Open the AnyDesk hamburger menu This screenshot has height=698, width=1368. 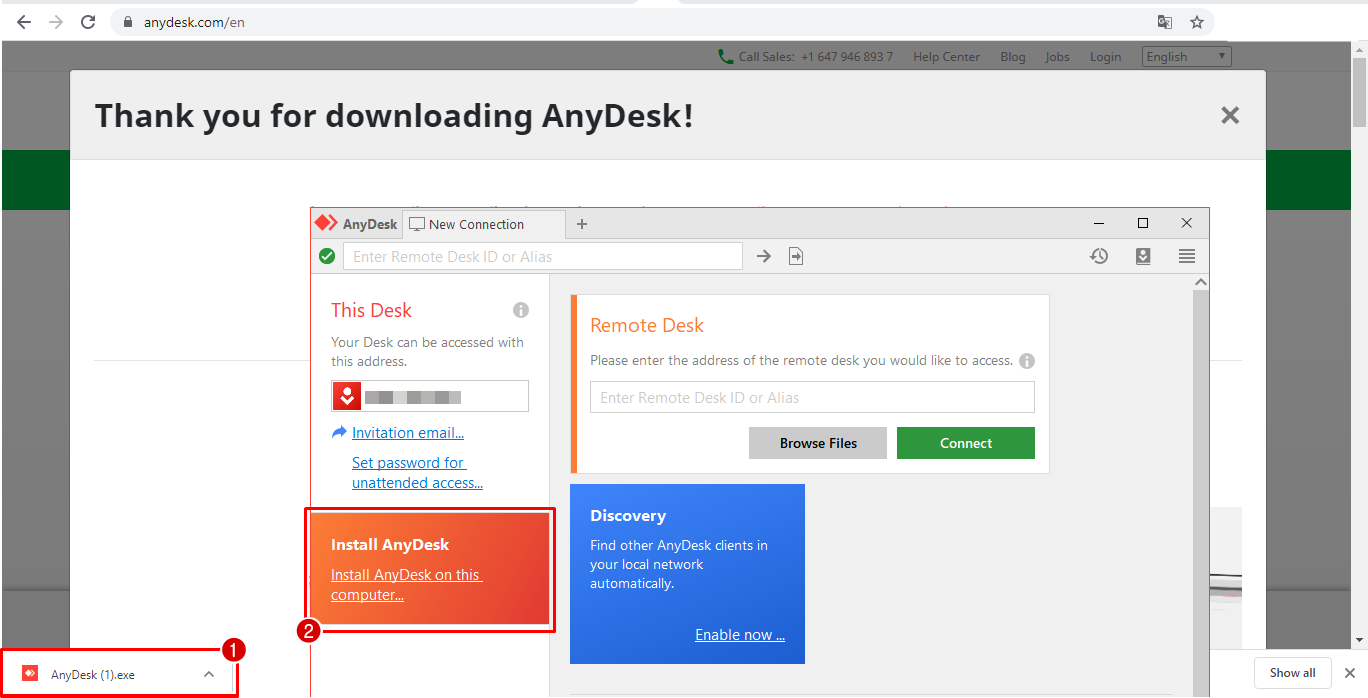tap(1187, 257)
